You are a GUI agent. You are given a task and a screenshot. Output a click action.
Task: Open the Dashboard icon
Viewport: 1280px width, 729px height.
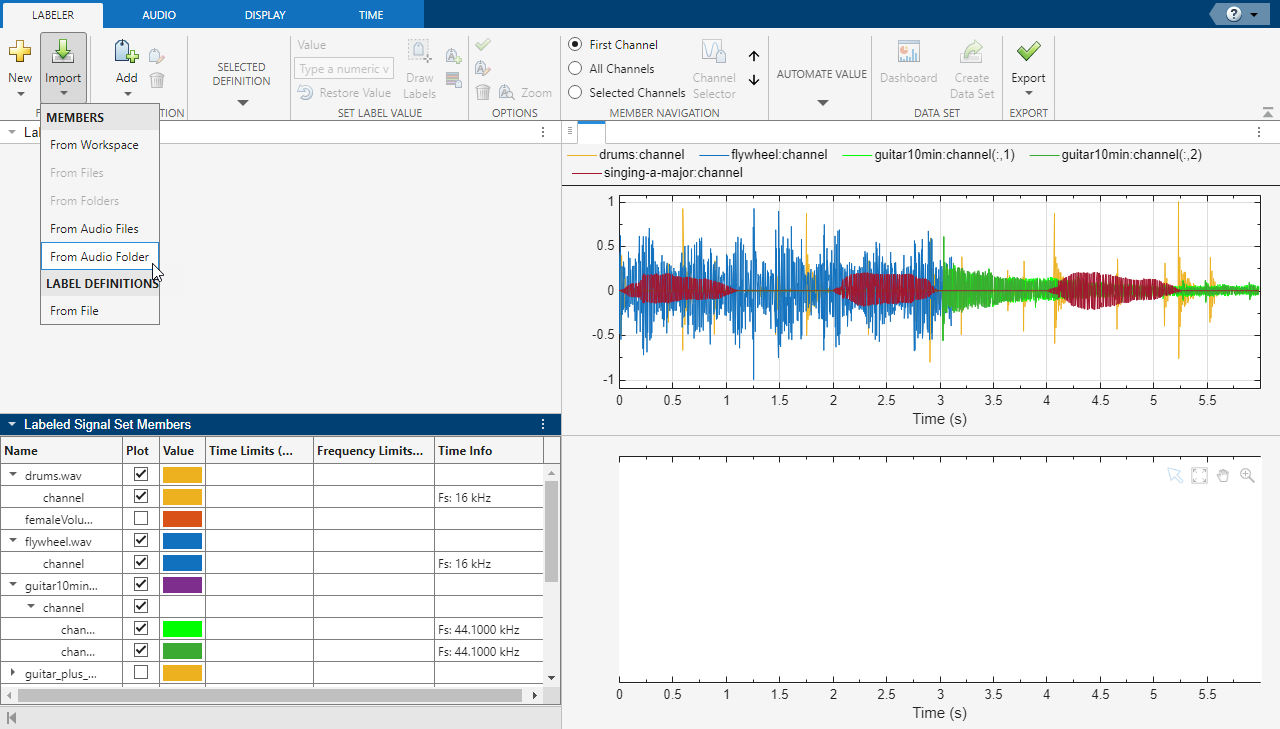click(x=908, y=52)
